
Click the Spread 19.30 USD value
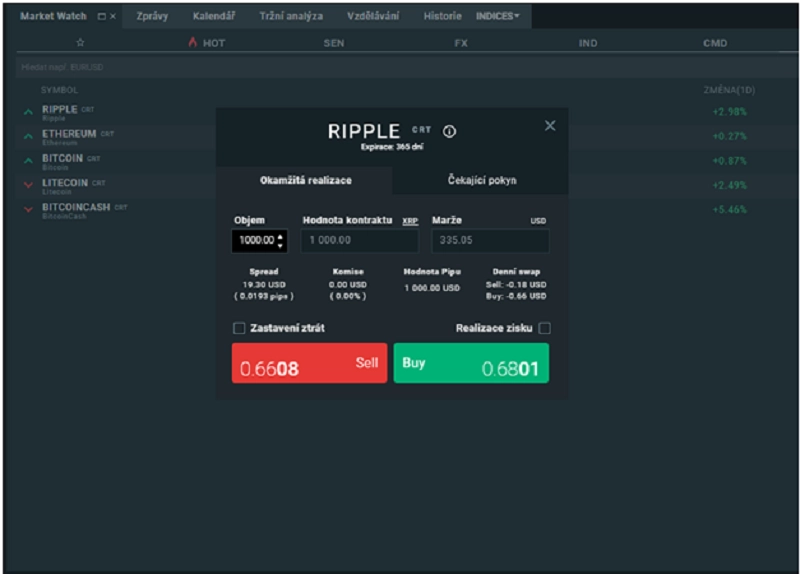coord(264,285)
